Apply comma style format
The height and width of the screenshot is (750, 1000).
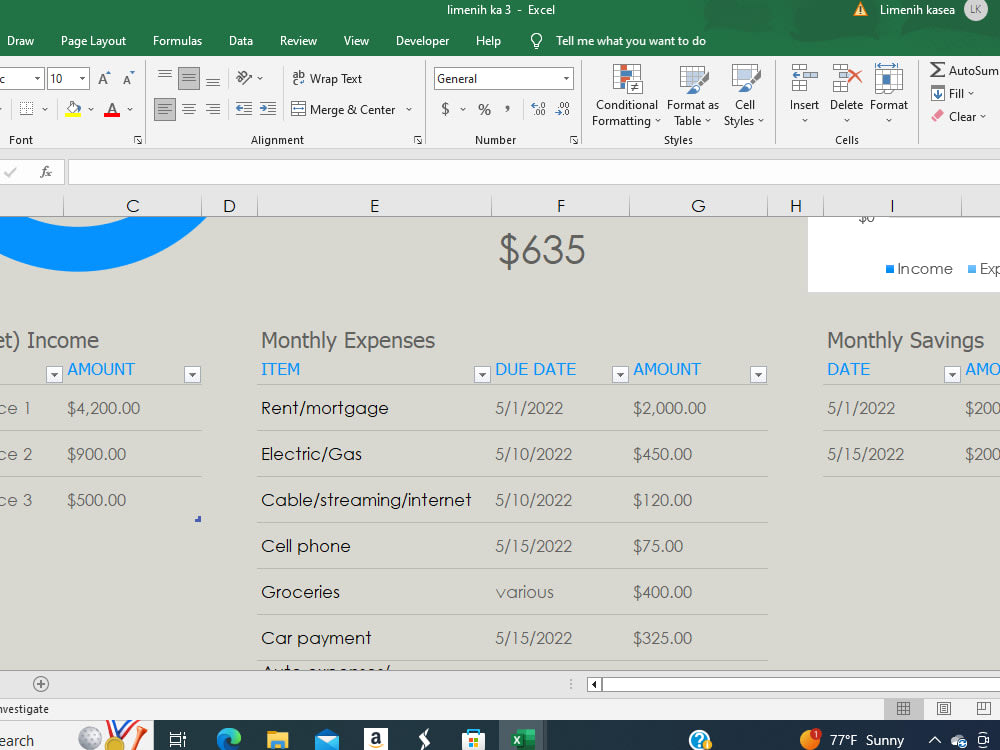point(508,109)
